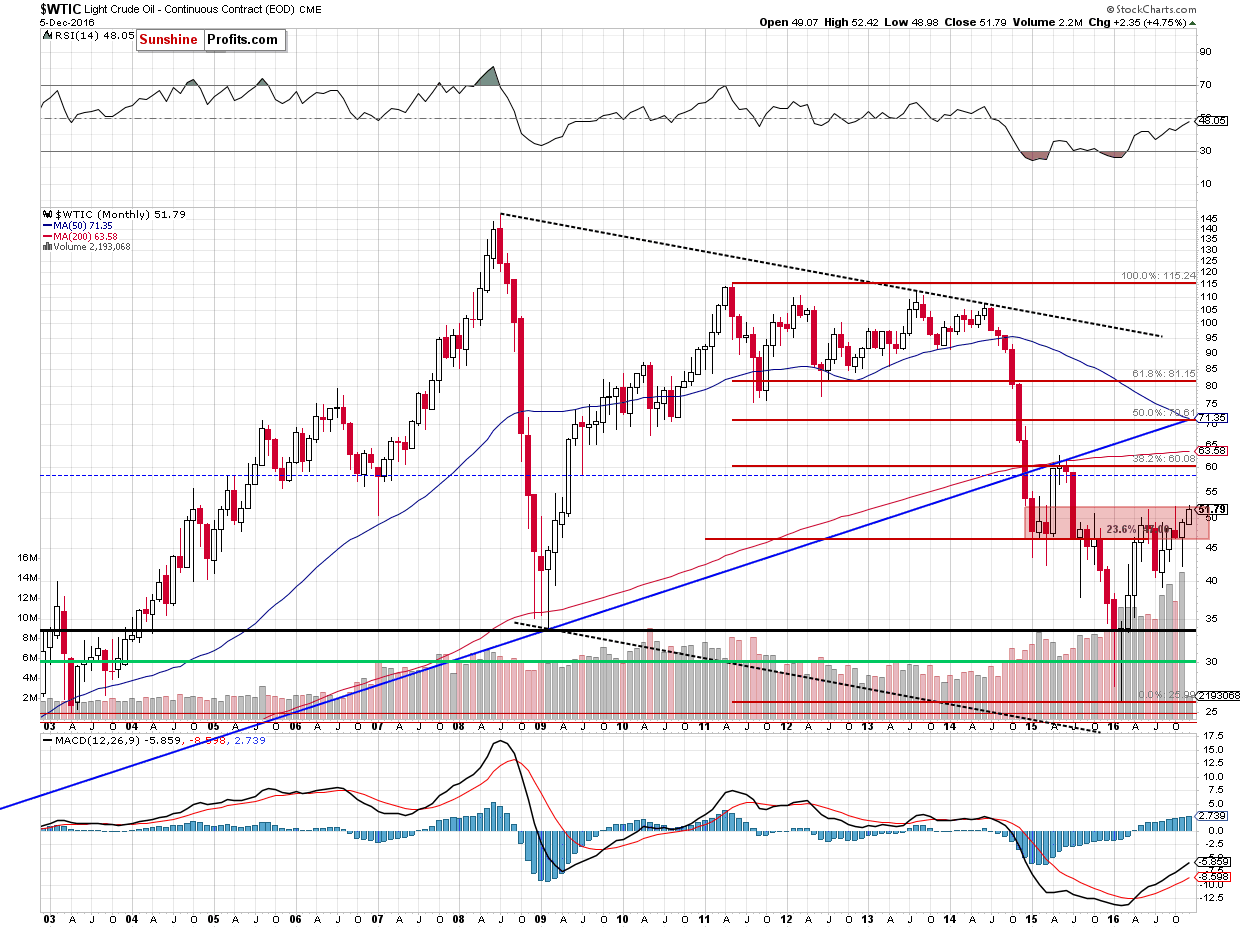Click the RSI(14) 48.05 indicator label
Image resolution: width=1240 pixels, height=928 pixels.
coord(95,36)
